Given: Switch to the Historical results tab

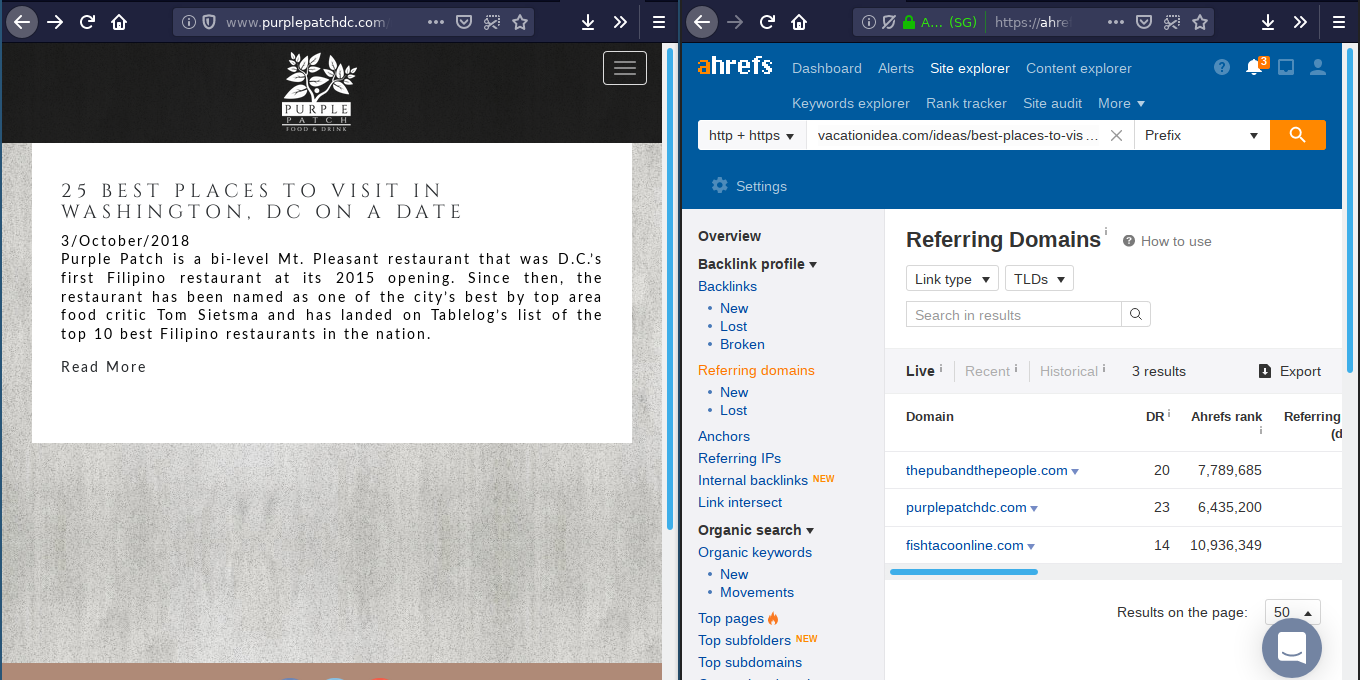Looking at the screenshot, I should click(x=1069, y=371).
